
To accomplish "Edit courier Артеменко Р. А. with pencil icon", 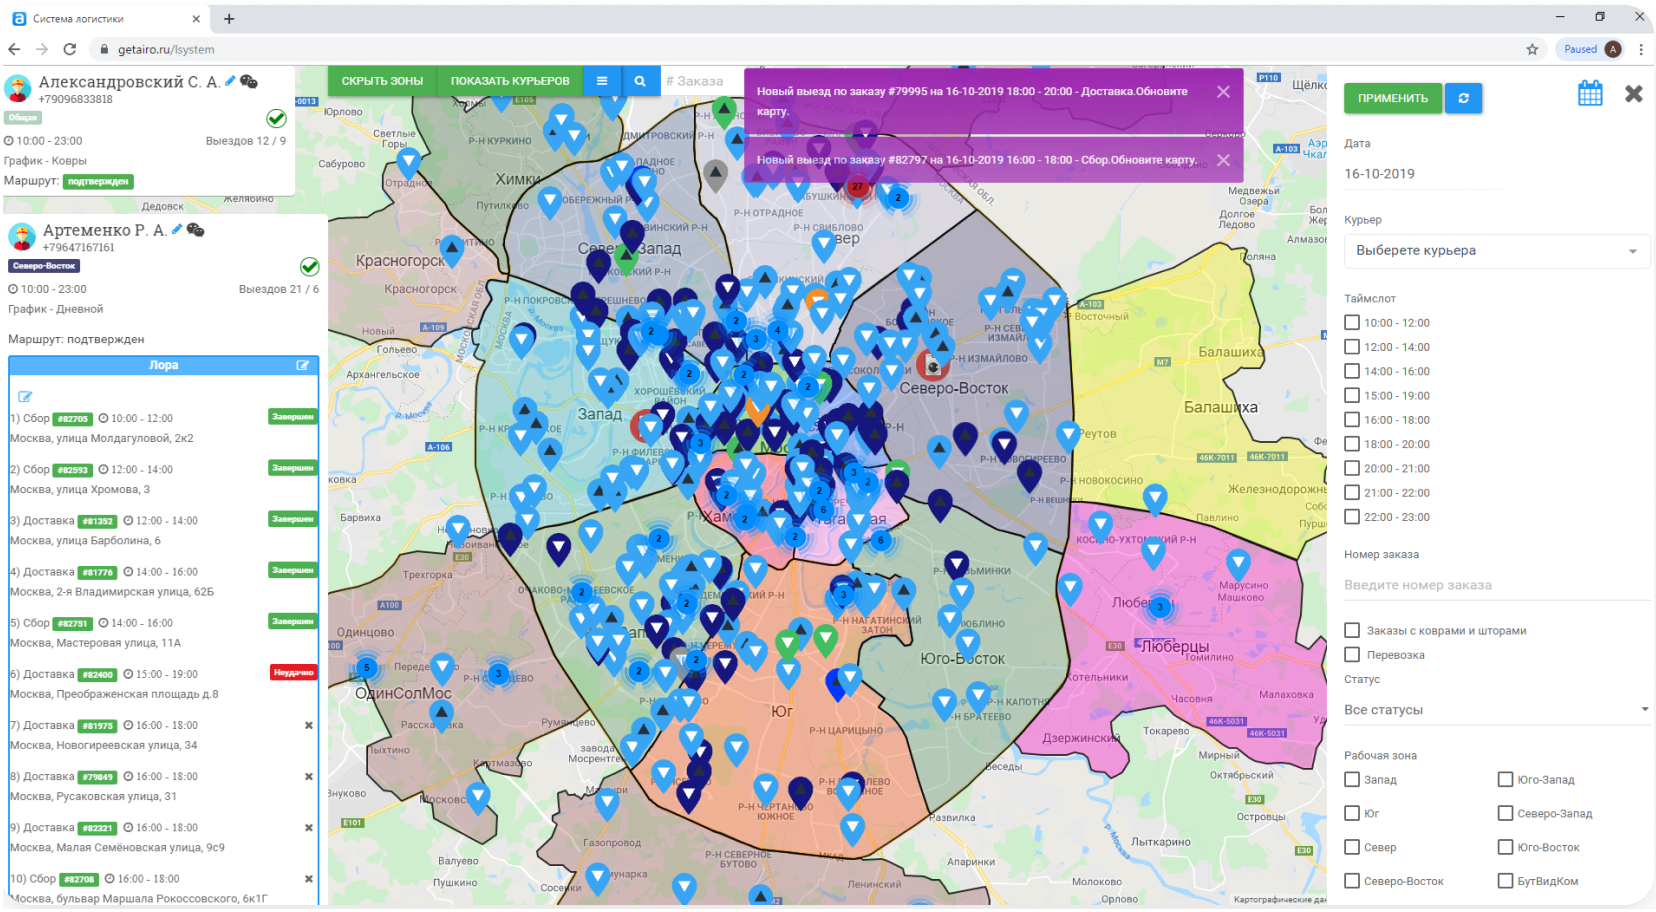I will point(177,229).
